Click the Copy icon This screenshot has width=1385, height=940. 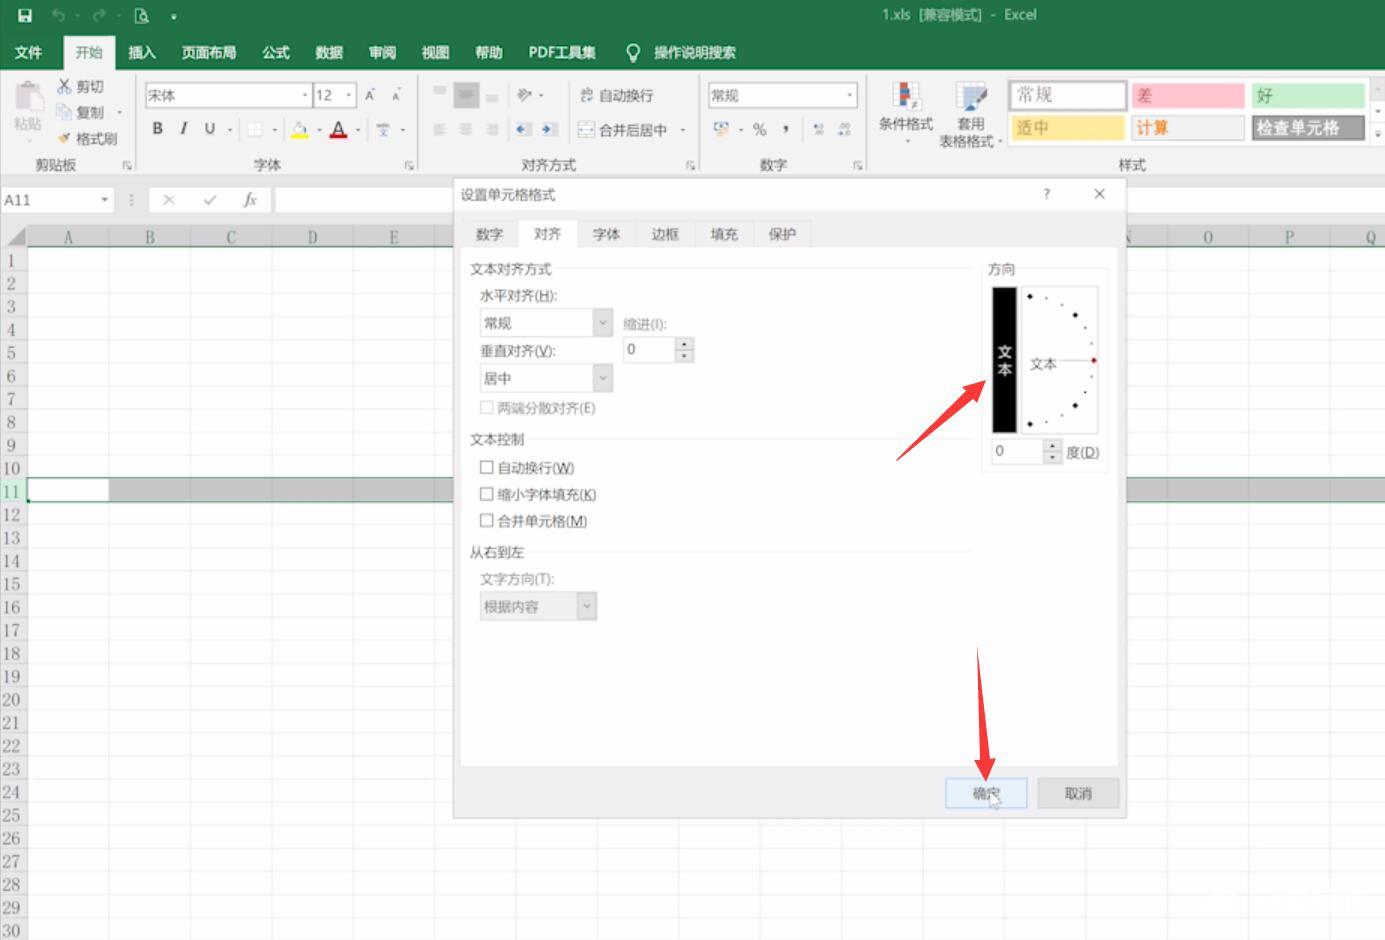pyautogui.click(x=64, y=112)
